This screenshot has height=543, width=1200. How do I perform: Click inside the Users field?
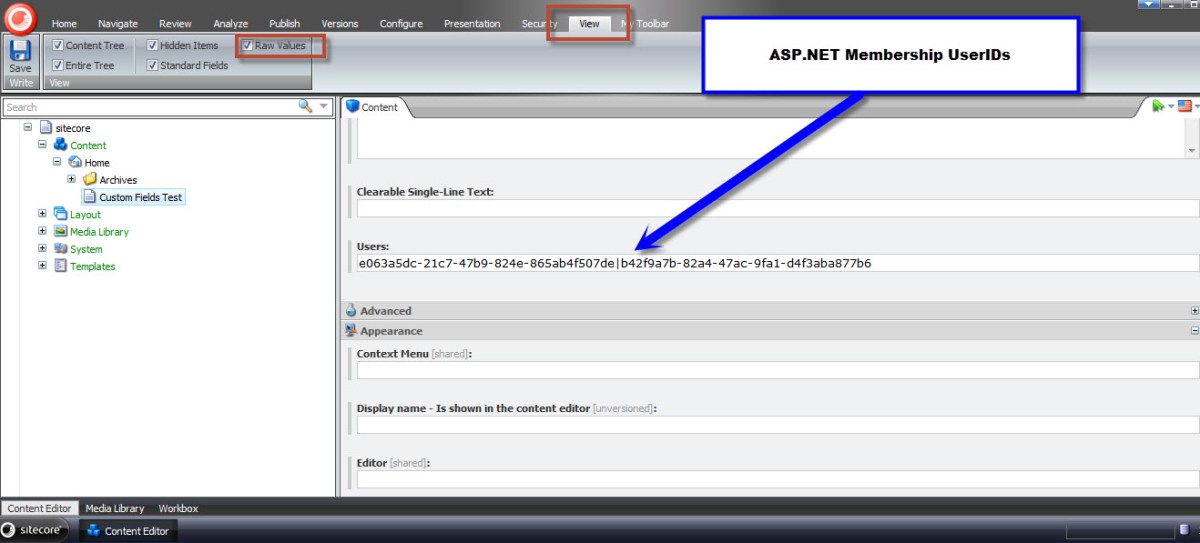coord(776,264)
